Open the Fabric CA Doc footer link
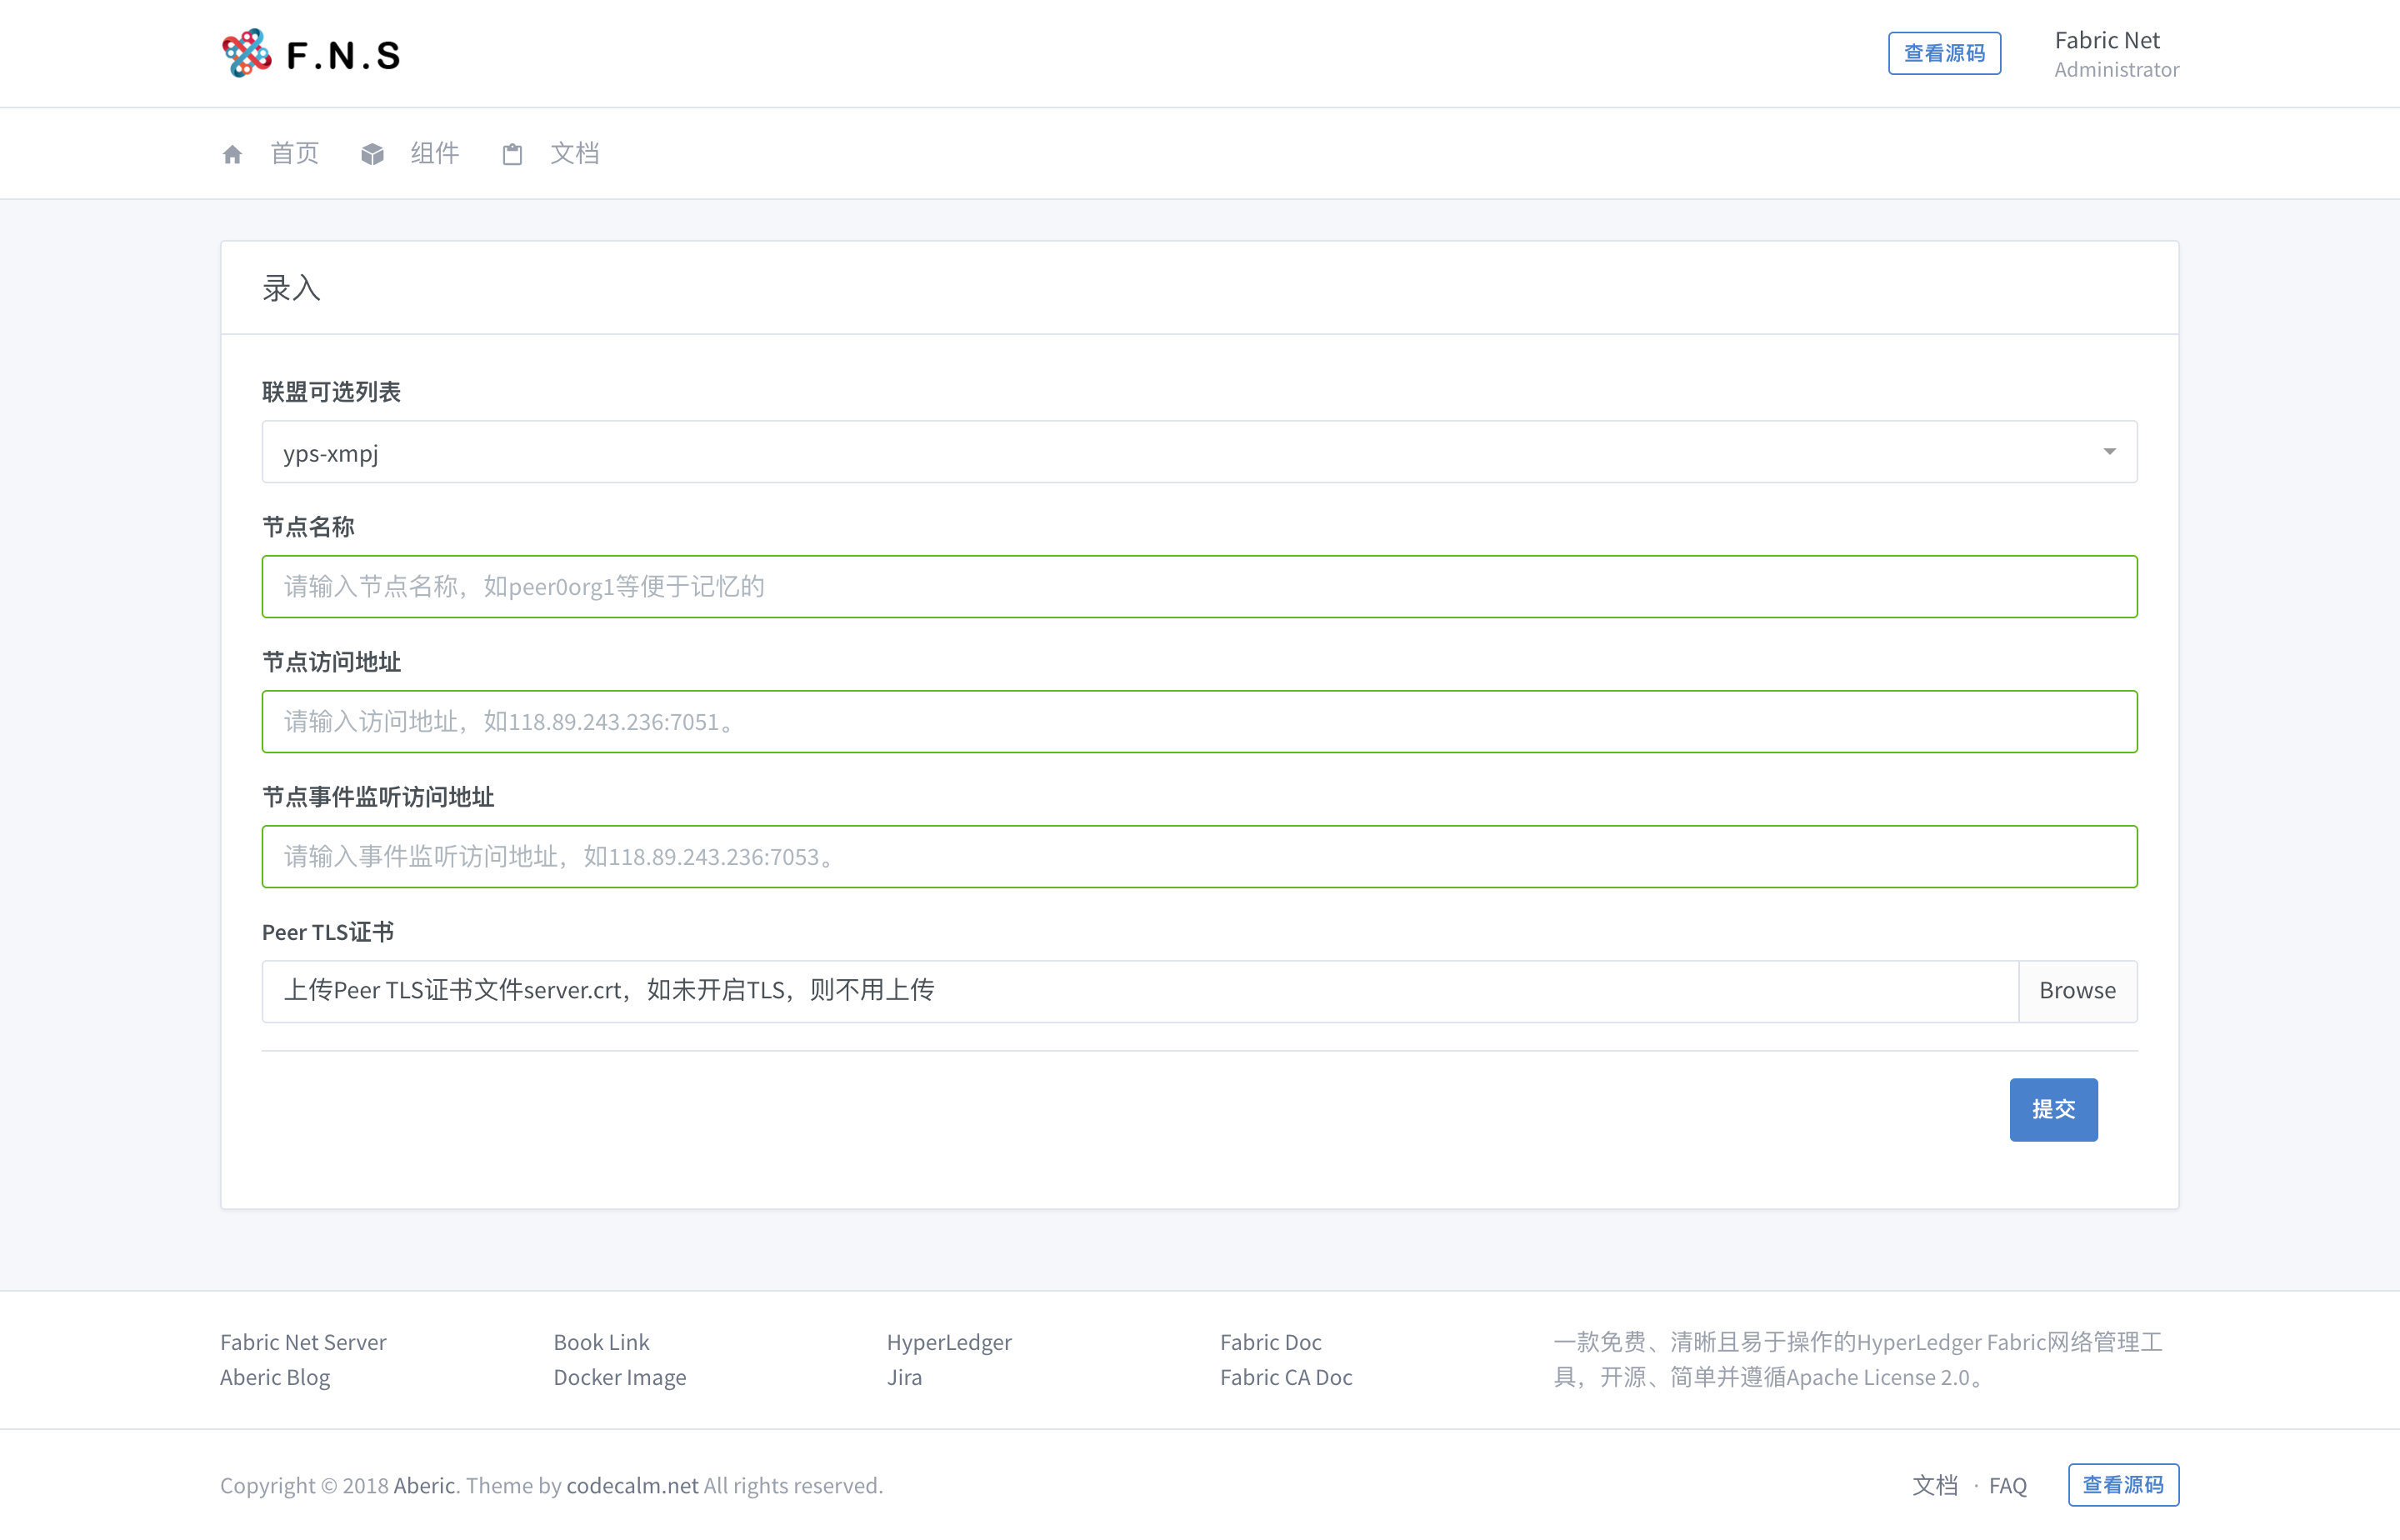 (x=1285, y=1377)
